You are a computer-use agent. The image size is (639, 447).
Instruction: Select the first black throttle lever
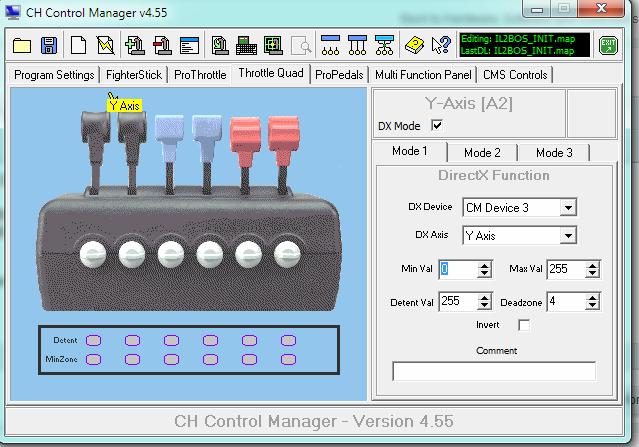[x=95, y=151]
